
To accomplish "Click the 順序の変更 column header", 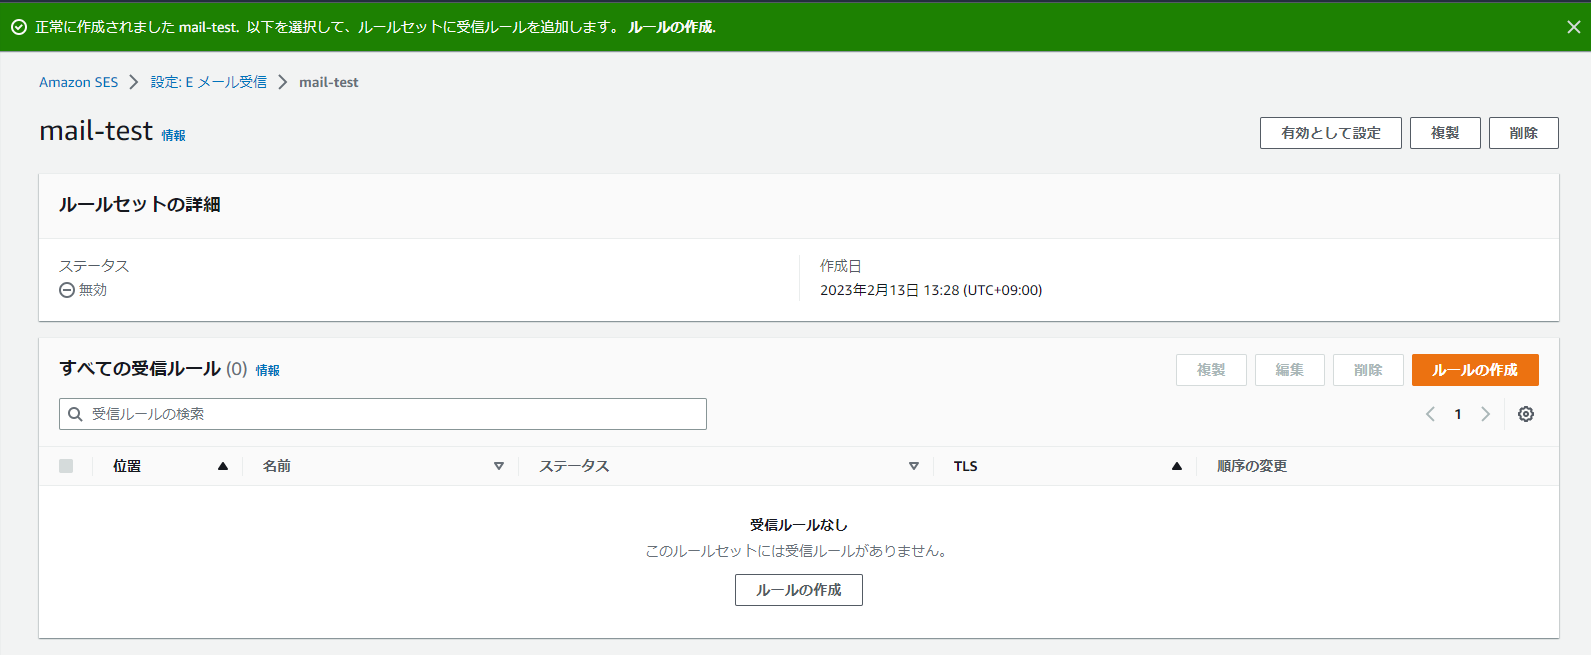I will pos(1252,466).
